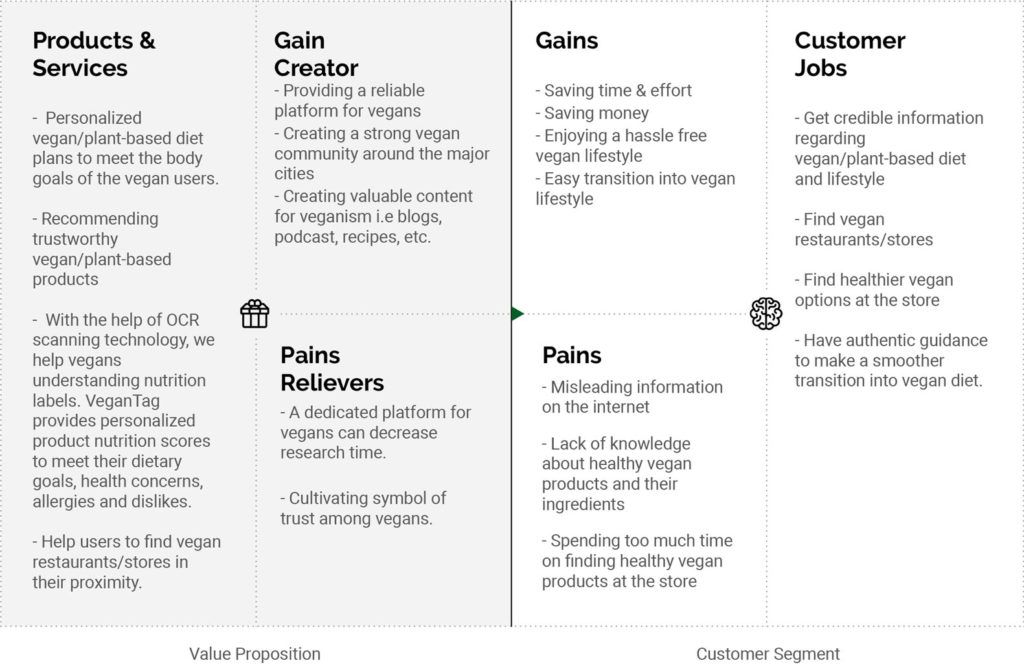
Task: Click the Customer Jobs heading
Action: tap(849, 54)
